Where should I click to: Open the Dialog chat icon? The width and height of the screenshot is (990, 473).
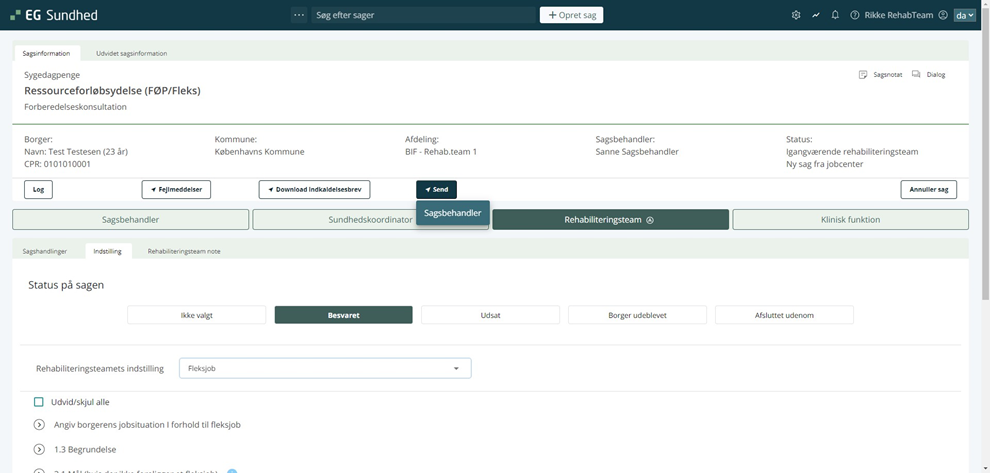(x=916, y=74)
